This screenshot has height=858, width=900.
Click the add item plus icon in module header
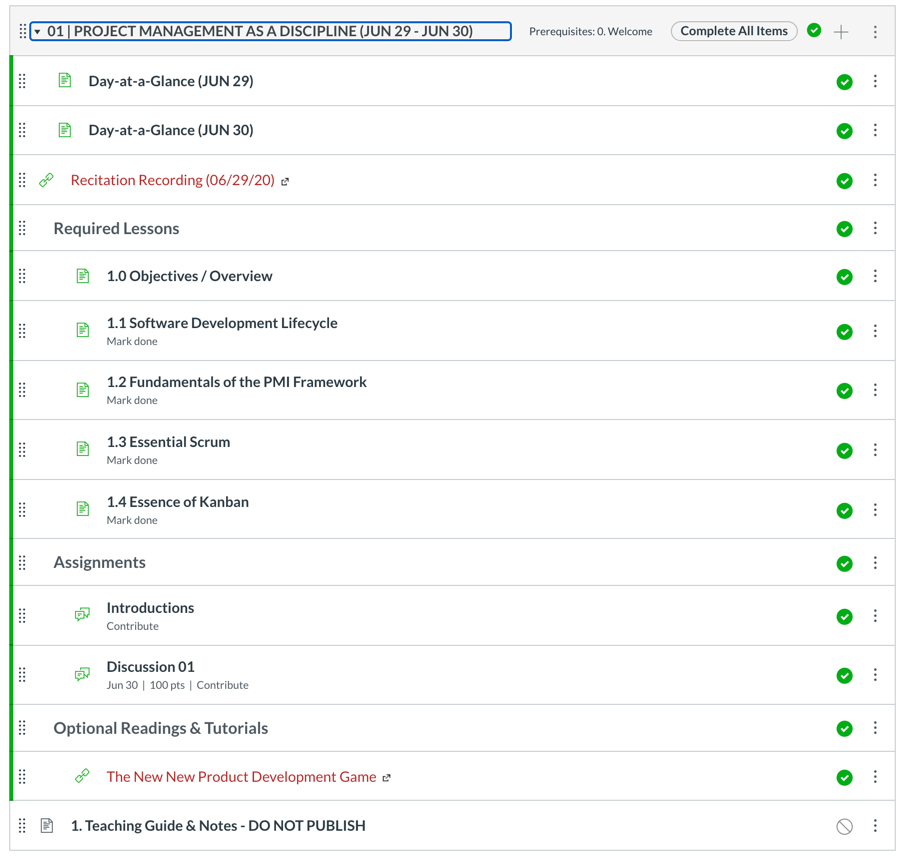841,32
